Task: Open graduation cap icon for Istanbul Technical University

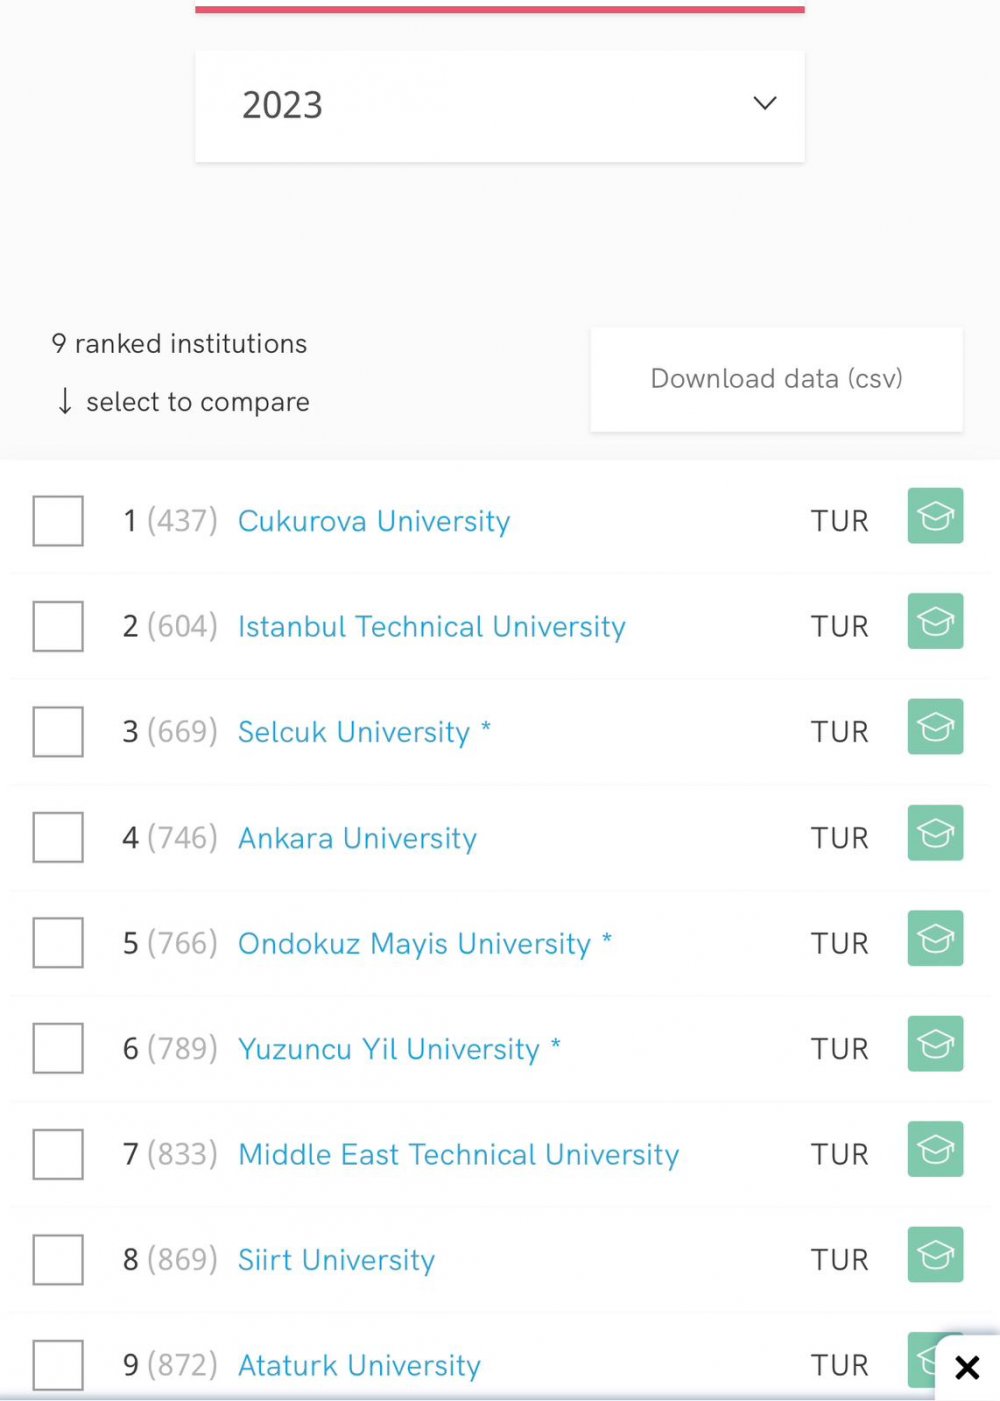Action: (x=935, y=621)
